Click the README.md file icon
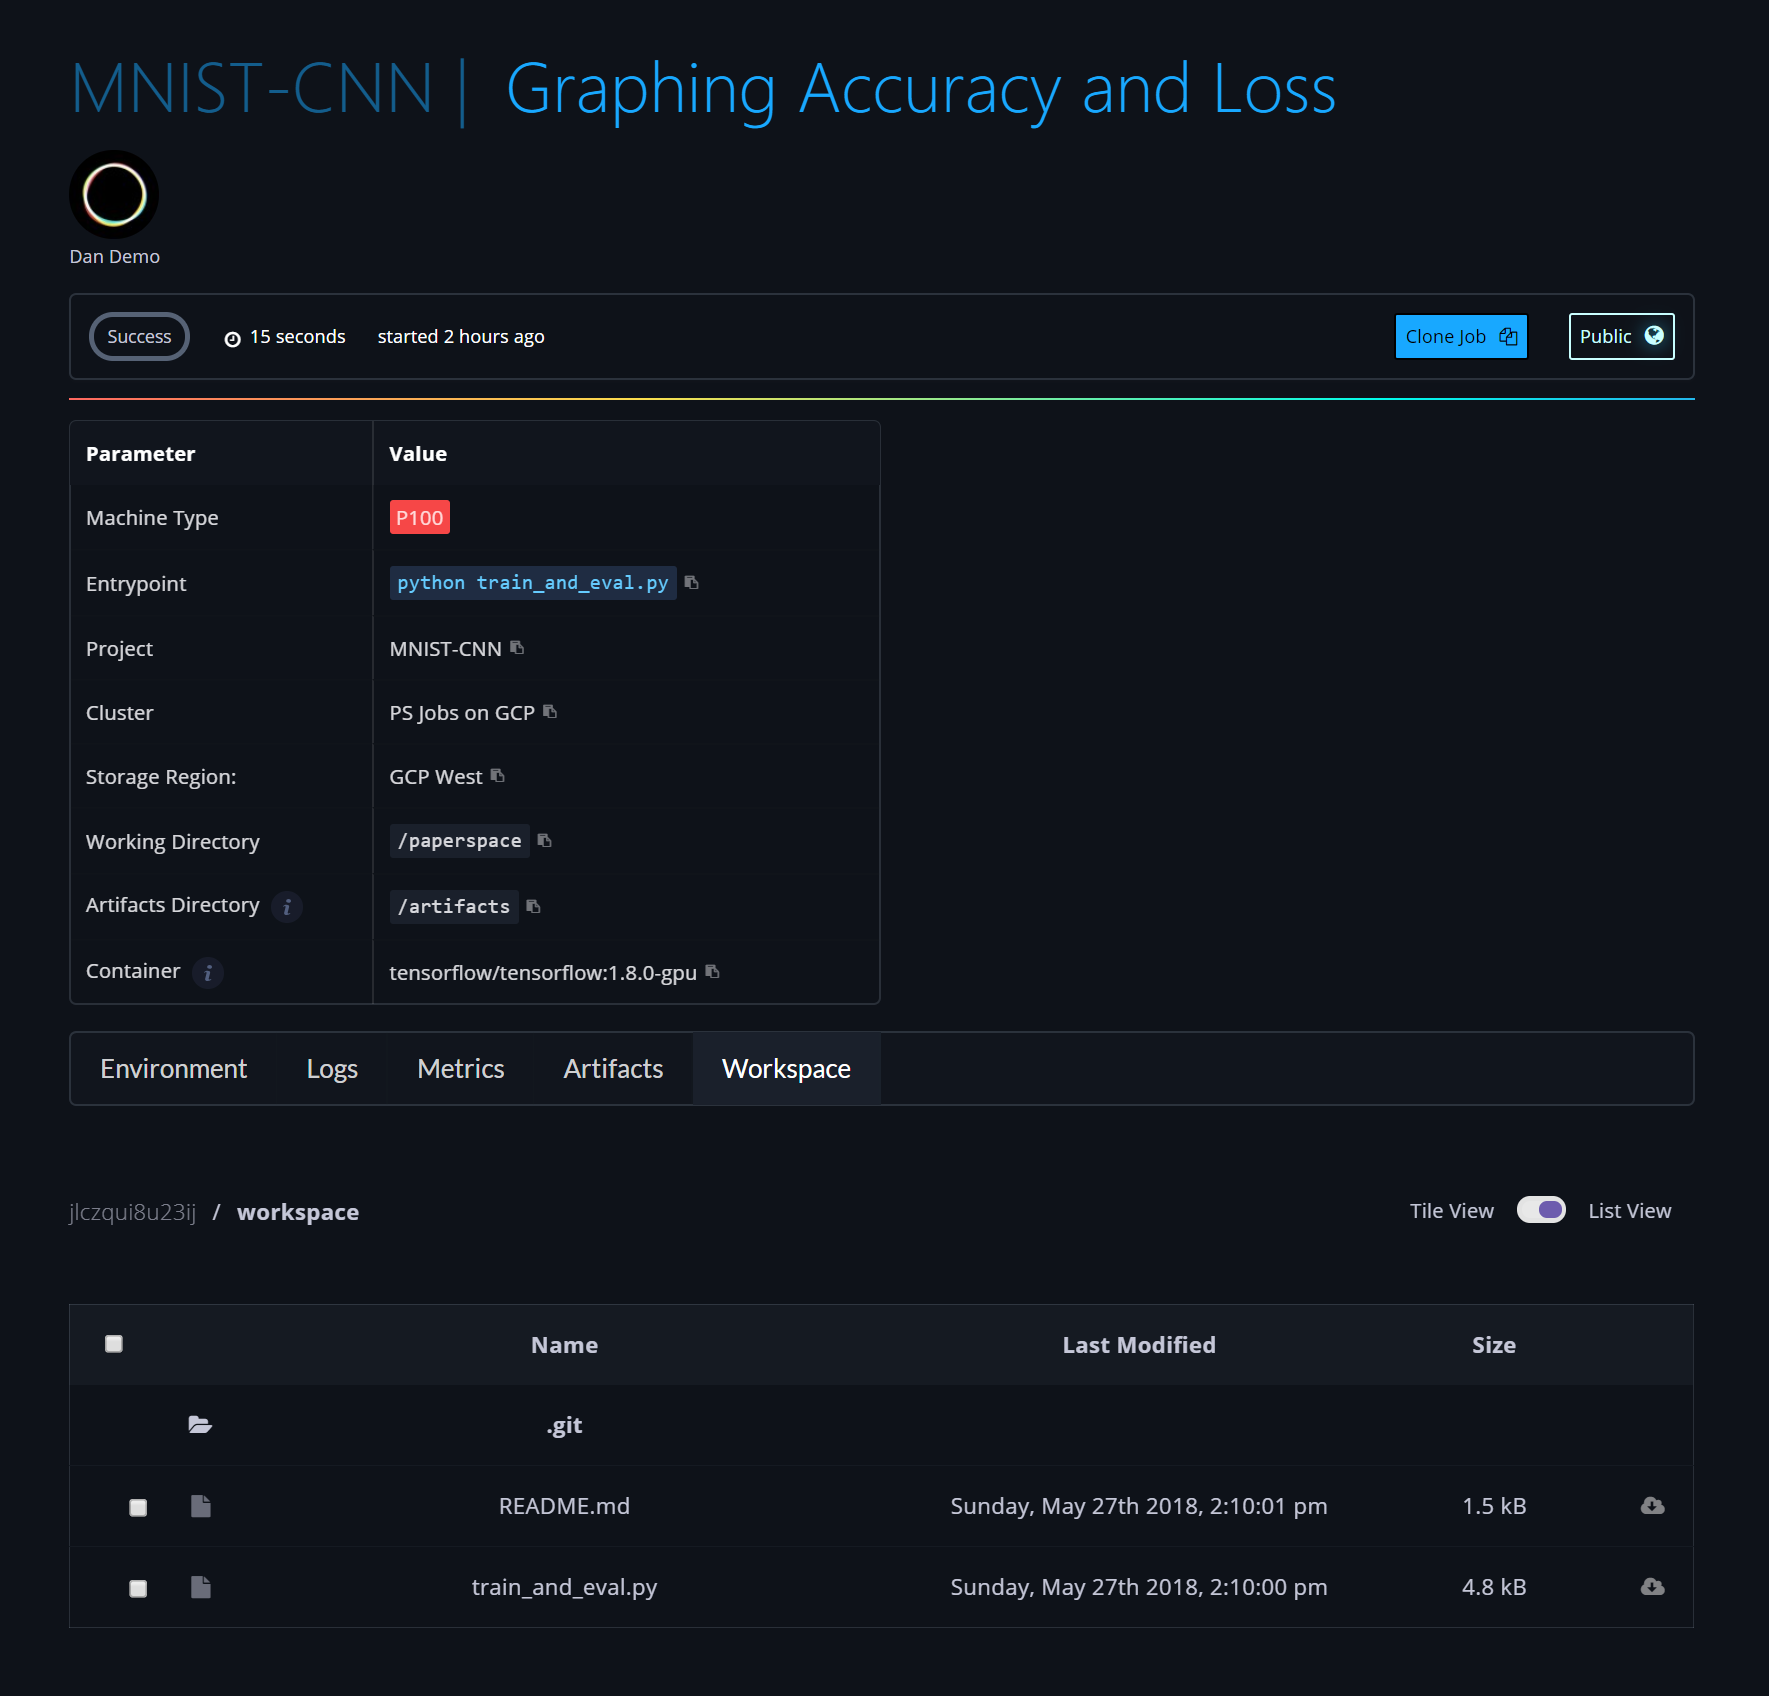The width and height of the screenshot is (1769, 1696). [201, 1506]
